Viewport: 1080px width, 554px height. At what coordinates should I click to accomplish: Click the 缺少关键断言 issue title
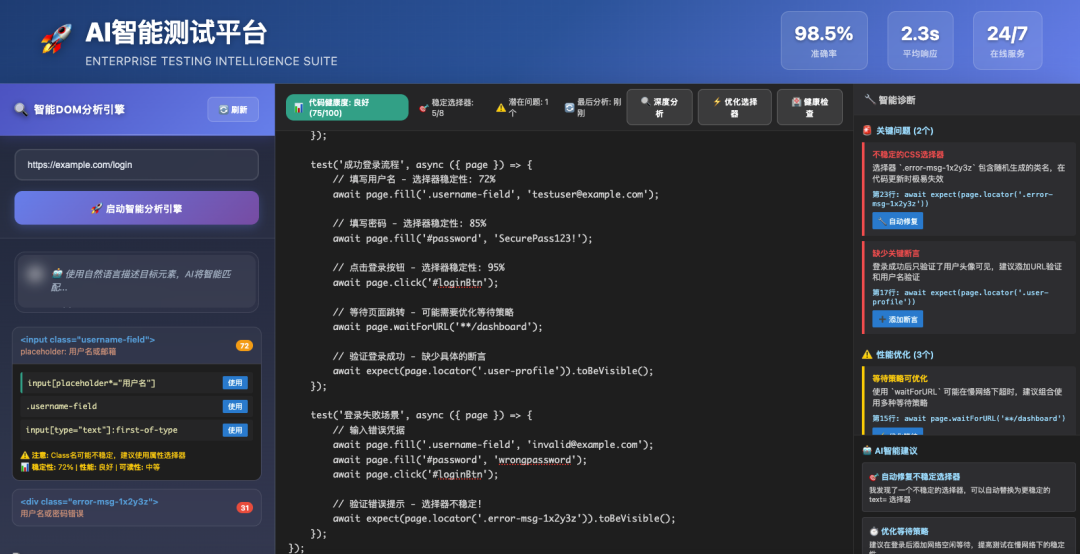[x=896, y=253]
